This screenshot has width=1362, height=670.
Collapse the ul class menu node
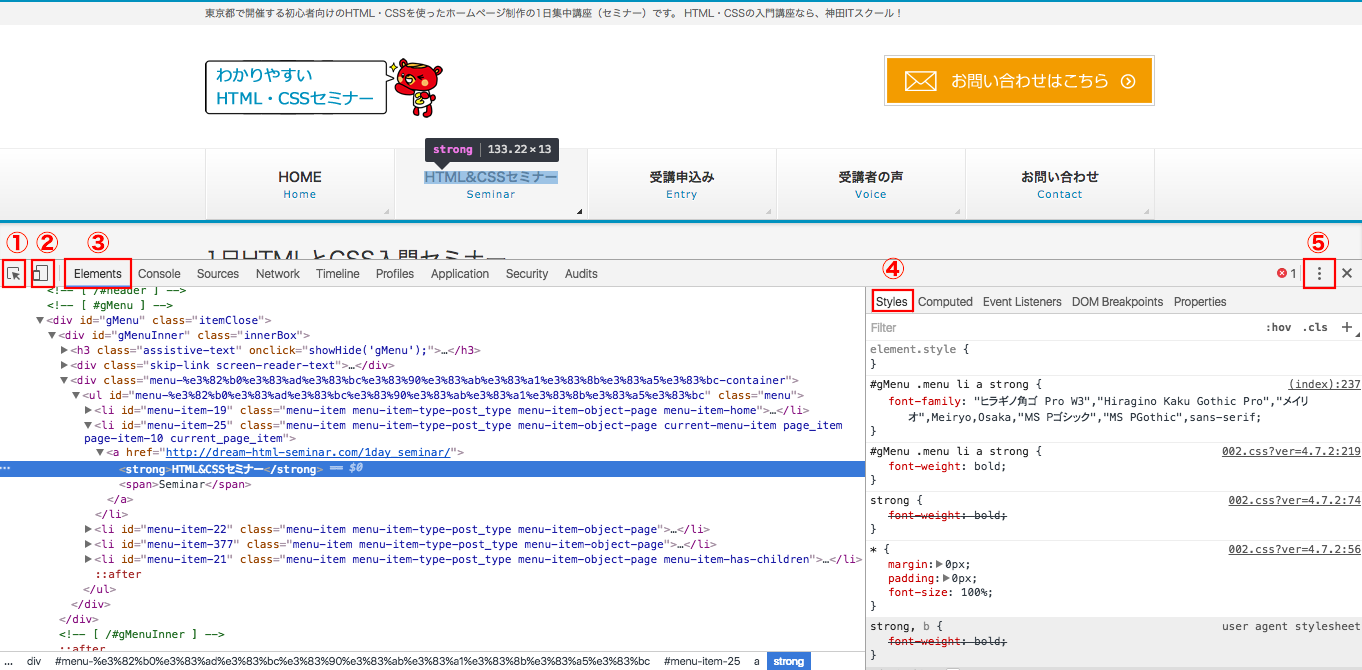pyautogui.click(x=76, y=396)
